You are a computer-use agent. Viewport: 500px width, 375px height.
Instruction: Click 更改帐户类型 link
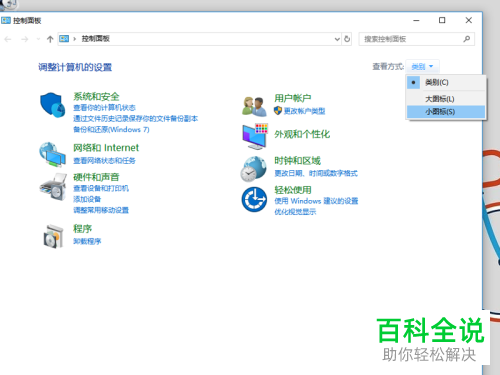click(x=304, y=111)
